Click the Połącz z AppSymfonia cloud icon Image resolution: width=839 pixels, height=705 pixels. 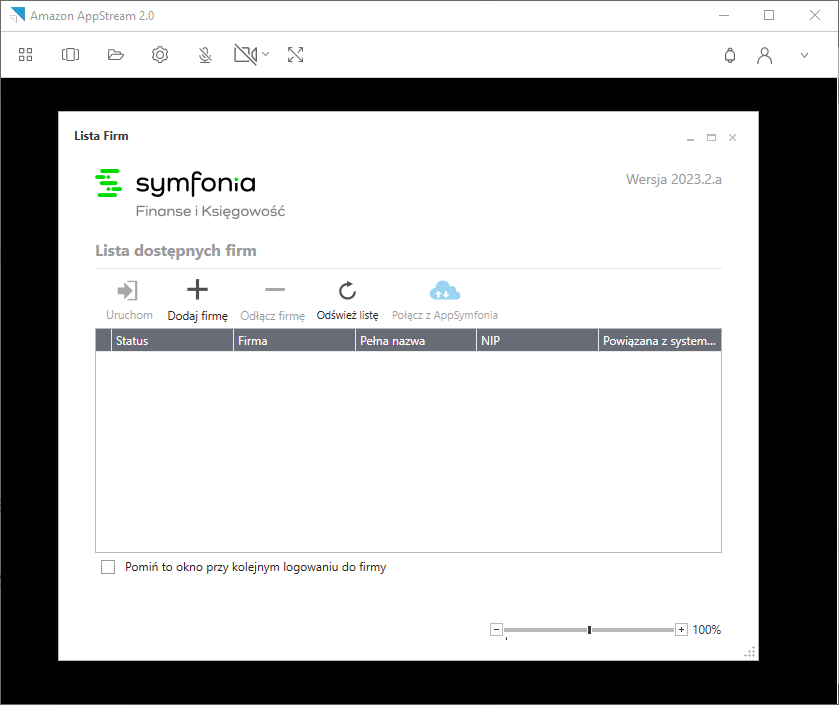tap(445, 290)
